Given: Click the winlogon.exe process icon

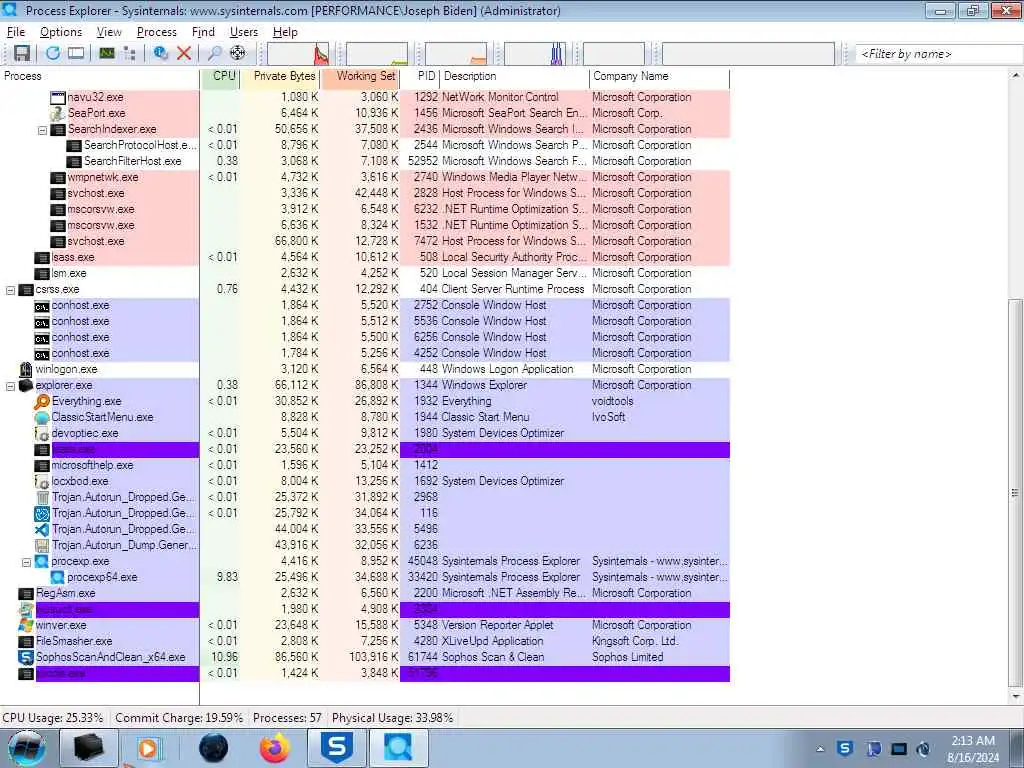Looking at the screenshot, I should 25,370.
